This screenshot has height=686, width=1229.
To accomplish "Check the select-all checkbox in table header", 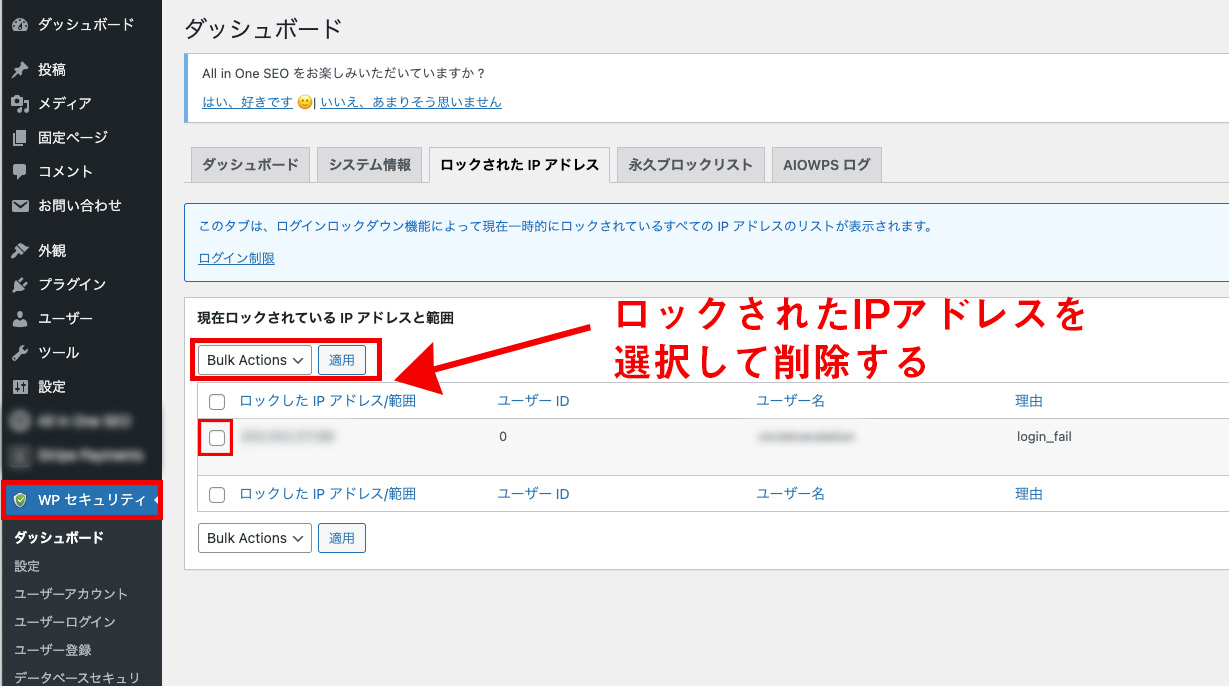I will 216,400.
